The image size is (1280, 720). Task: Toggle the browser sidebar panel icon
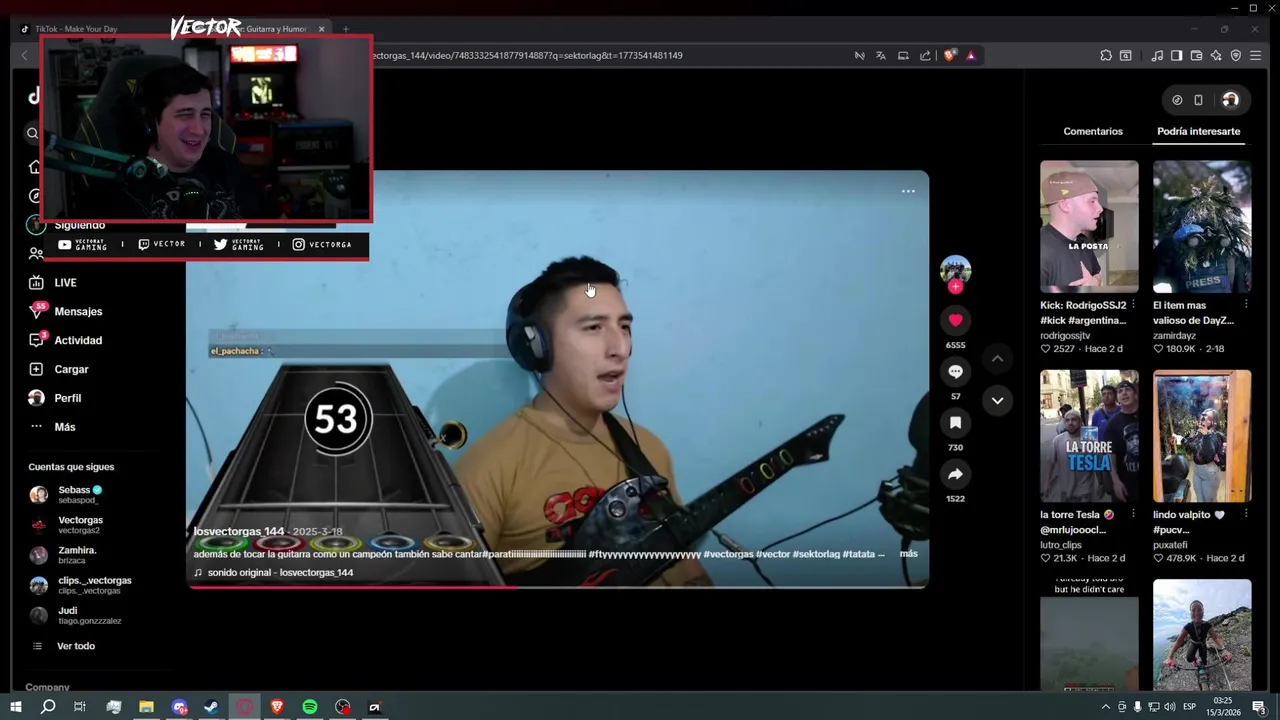click(x=1177, y=55)
